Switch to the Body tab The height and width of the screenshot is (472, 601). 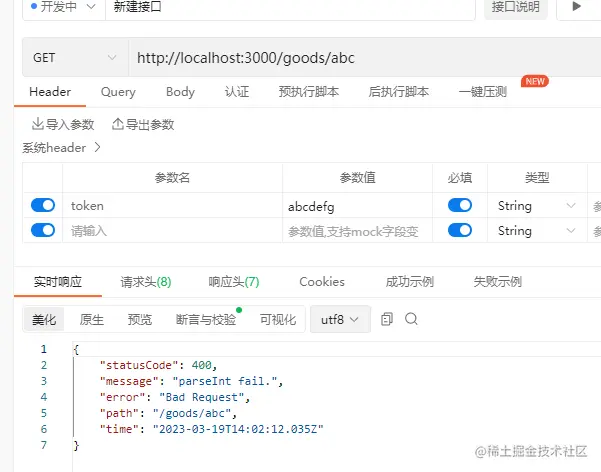180,92
